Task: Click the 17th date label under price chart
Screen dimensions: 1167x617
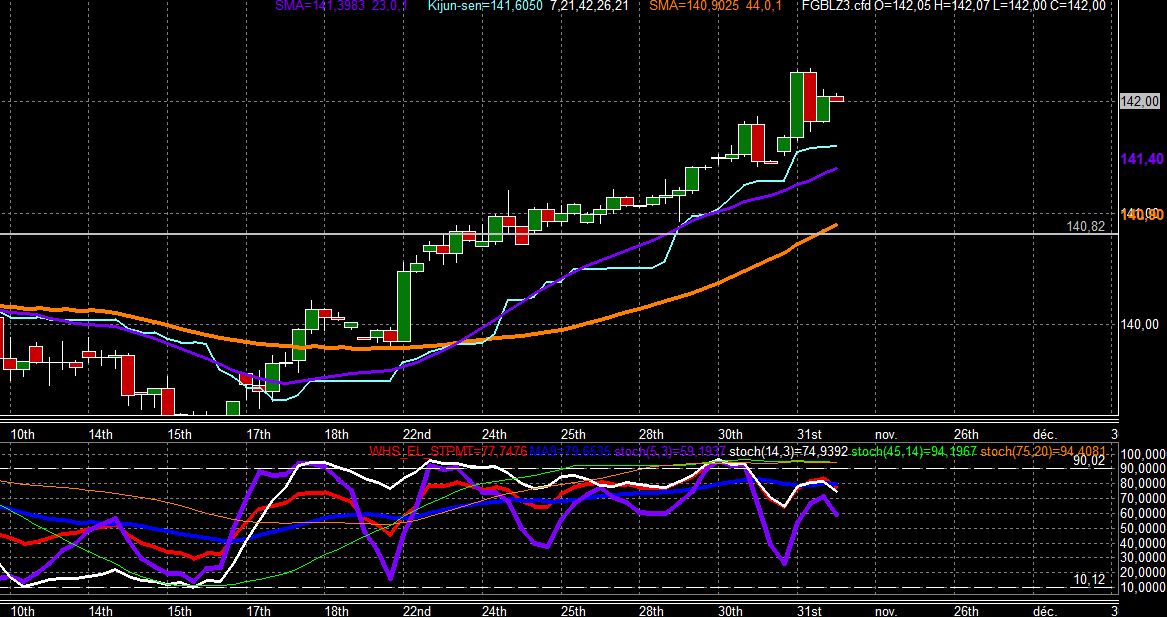Action: (x=258, y=435)
